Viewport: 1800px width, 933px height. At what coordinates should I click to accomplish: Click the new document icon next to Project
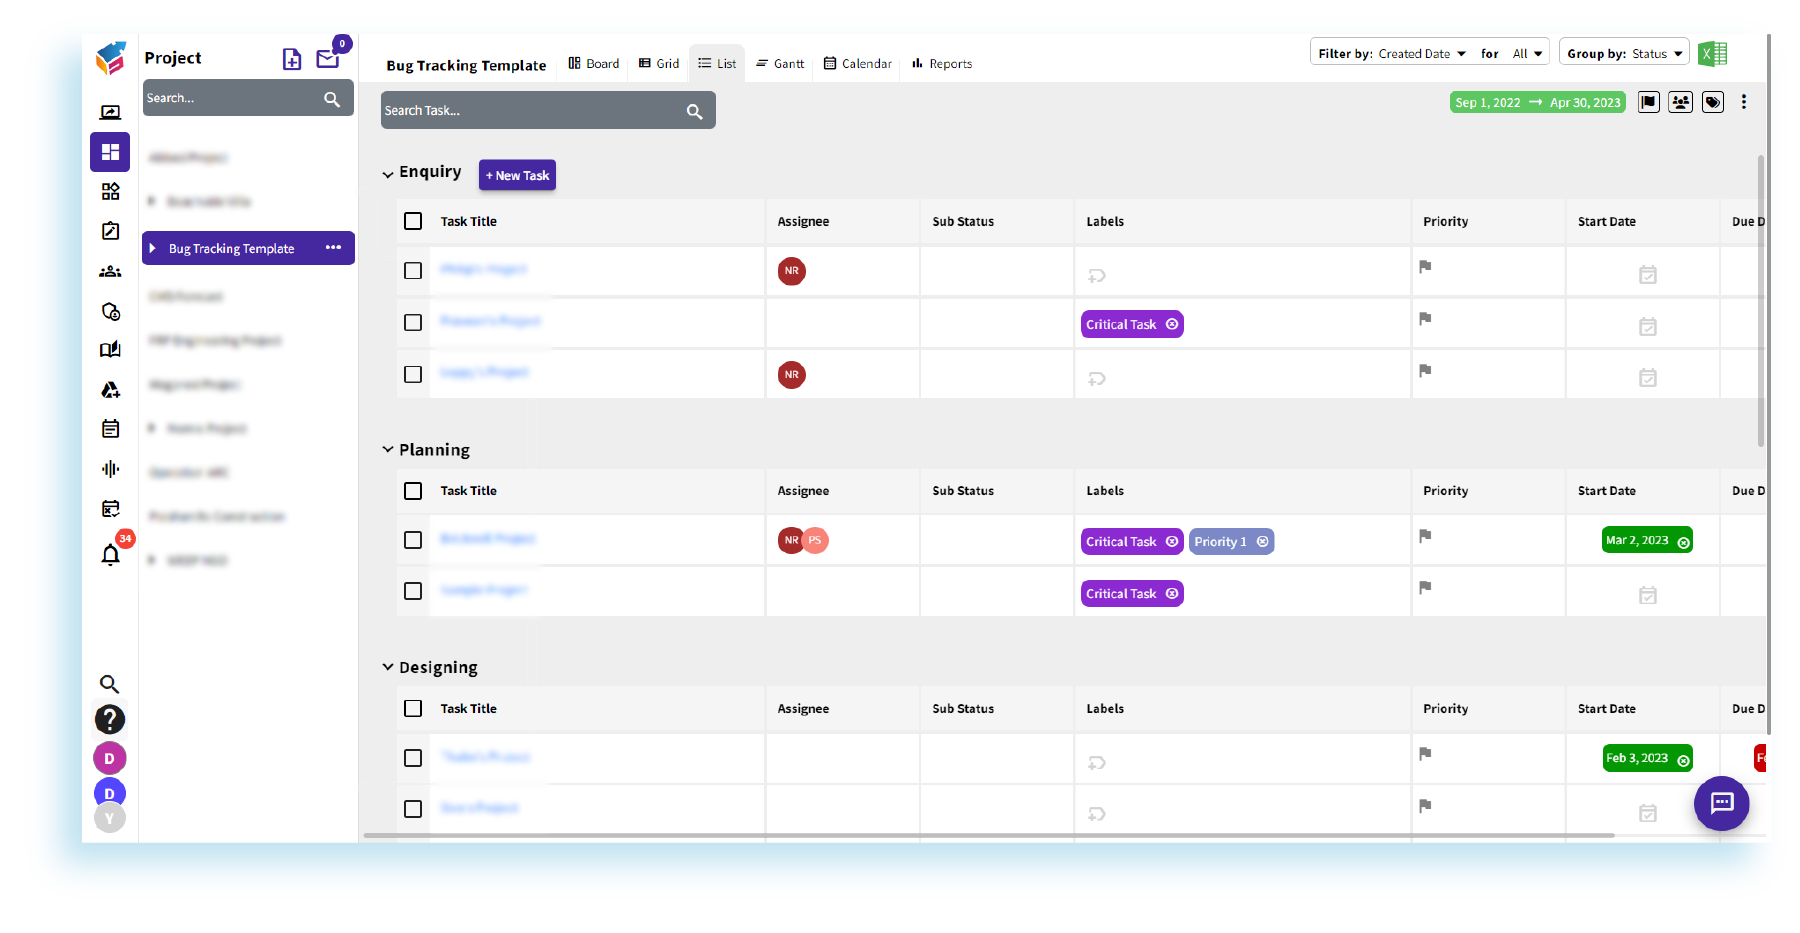click(291, 60)
